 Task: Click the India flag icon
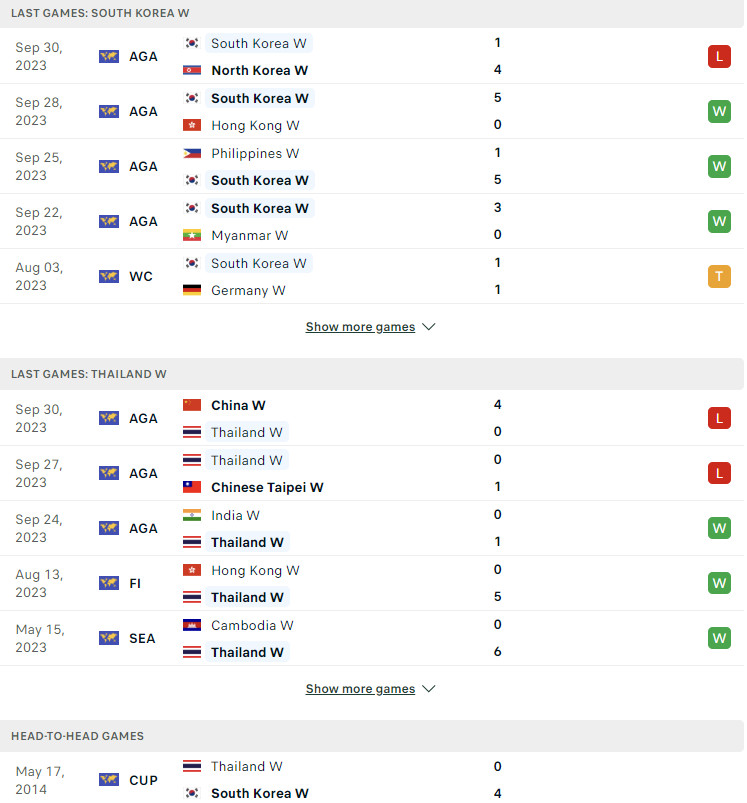pyautogui.click(x=192, y=515)
